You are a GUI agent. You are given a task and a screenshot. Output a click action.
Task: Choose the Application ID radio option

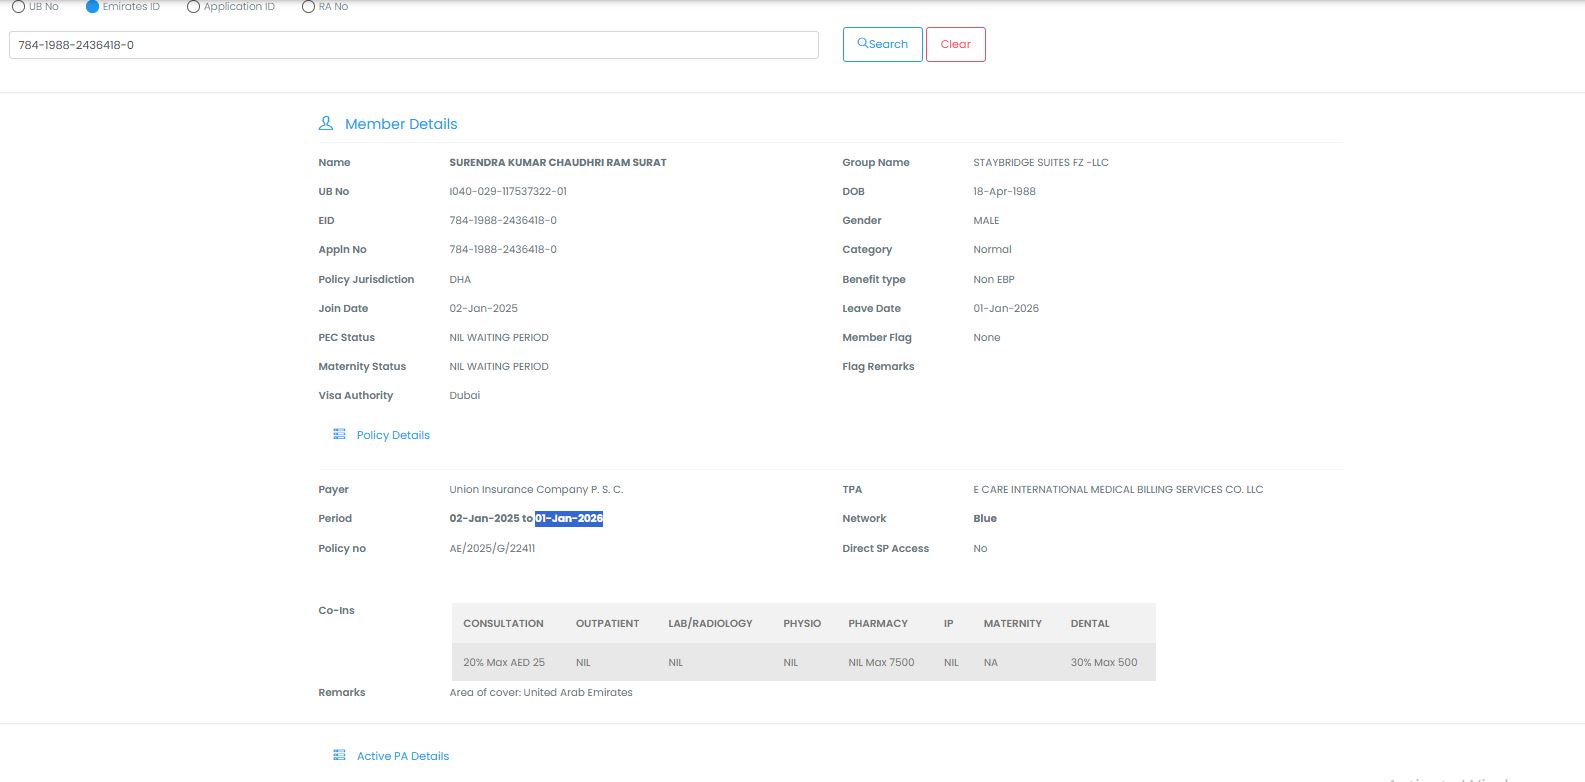tap(194, 7)
